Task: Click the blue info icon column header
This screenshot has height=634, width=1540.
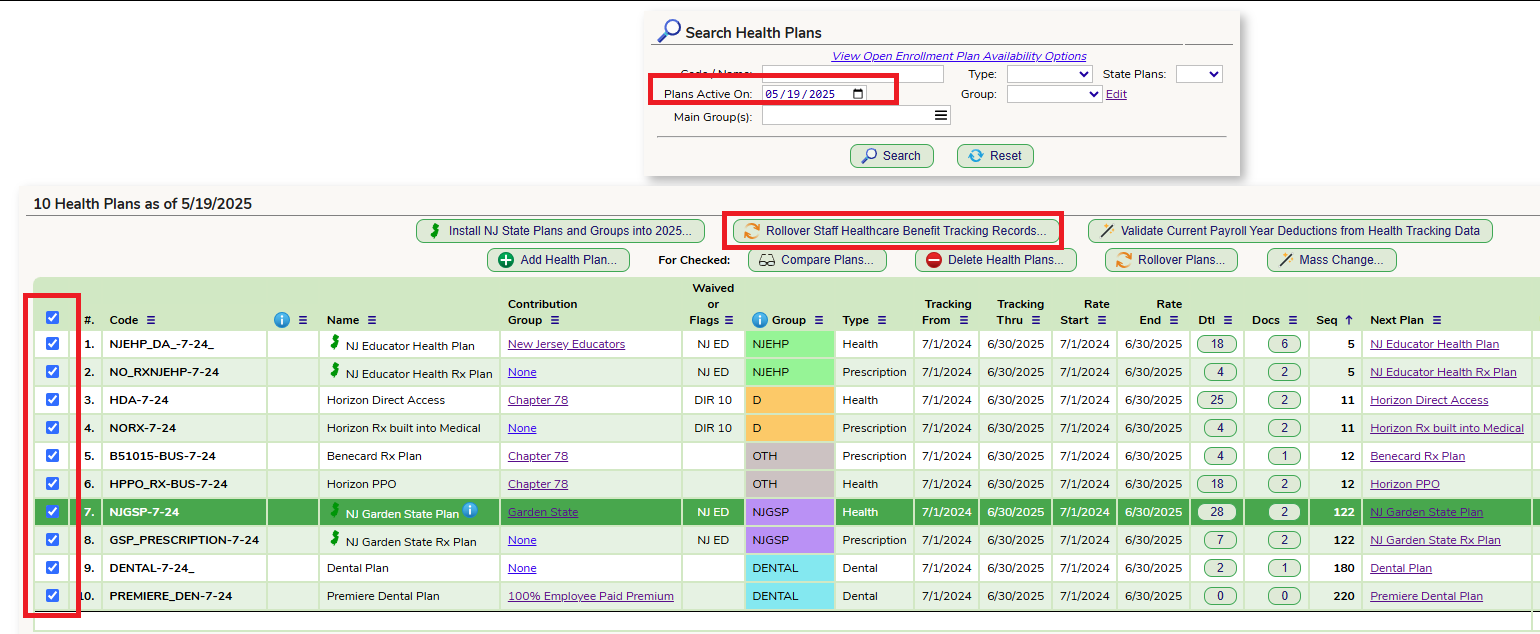Action: click(x=282, y=320)
